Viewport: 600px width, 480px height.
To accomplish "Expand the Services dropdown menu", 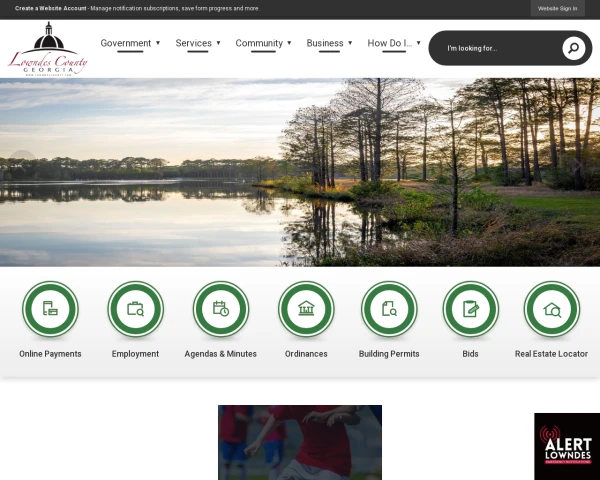I will [198, 43].
